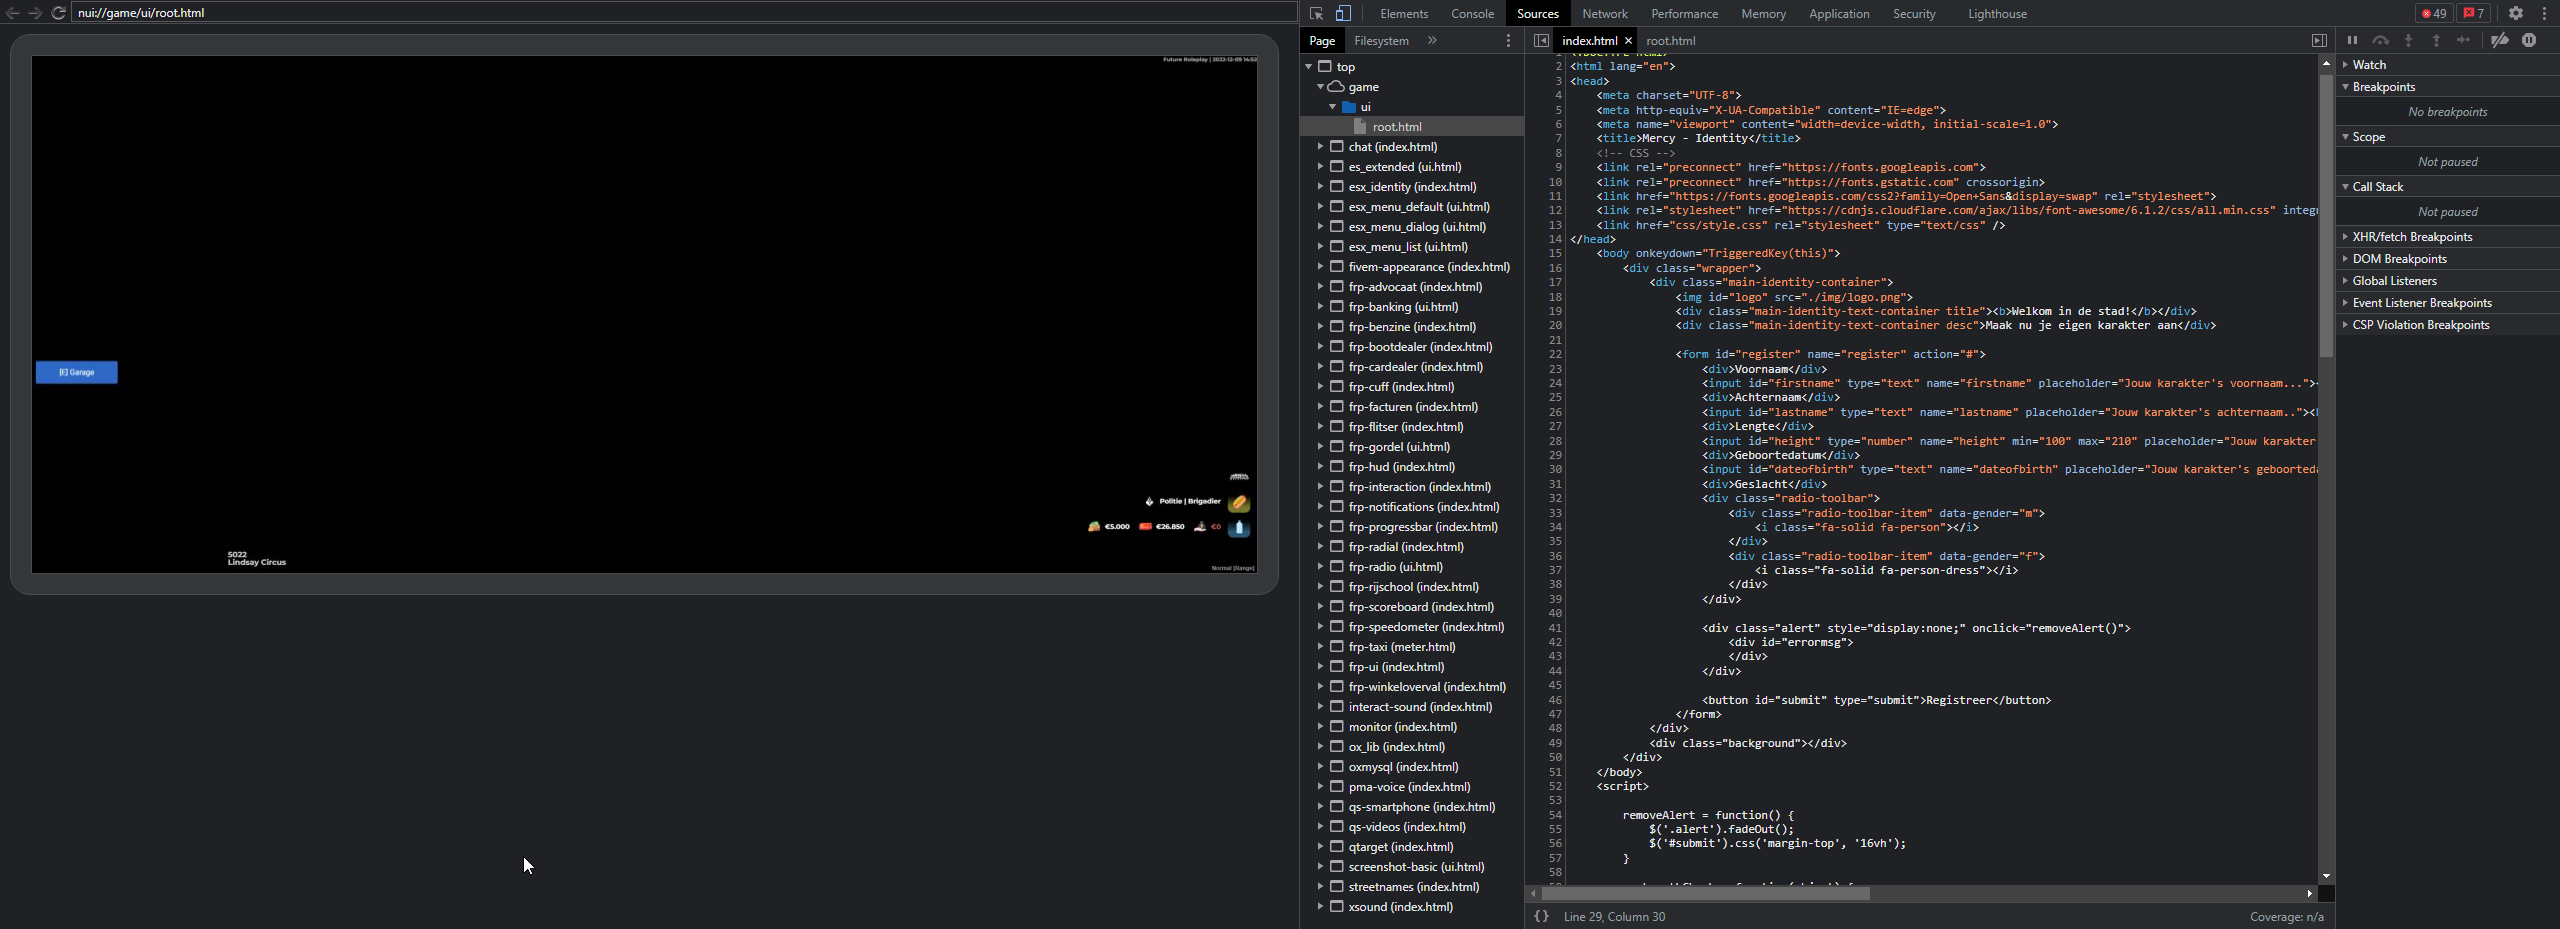The image size is (2560, 929).
Task: Click the blue Garage button
Action: tap(77, 372)
